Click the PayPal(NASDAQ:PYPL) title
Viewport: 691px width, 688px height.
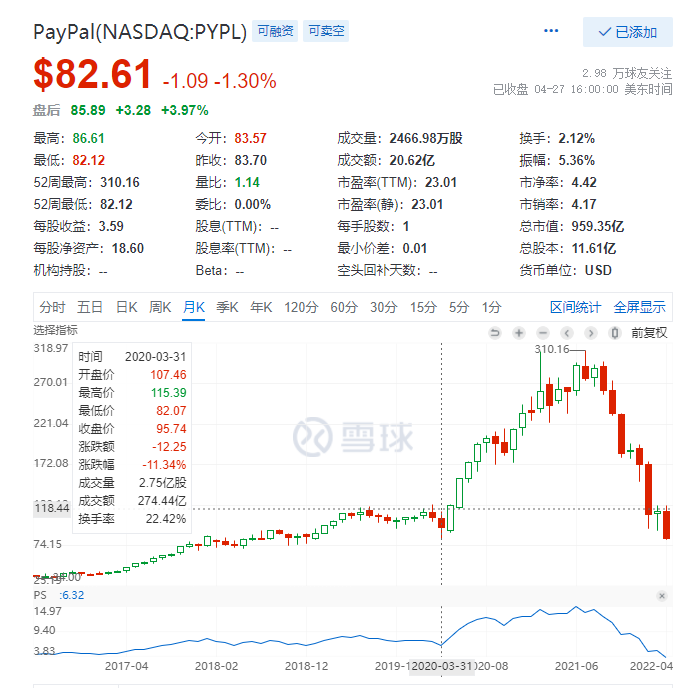point(140,32)
